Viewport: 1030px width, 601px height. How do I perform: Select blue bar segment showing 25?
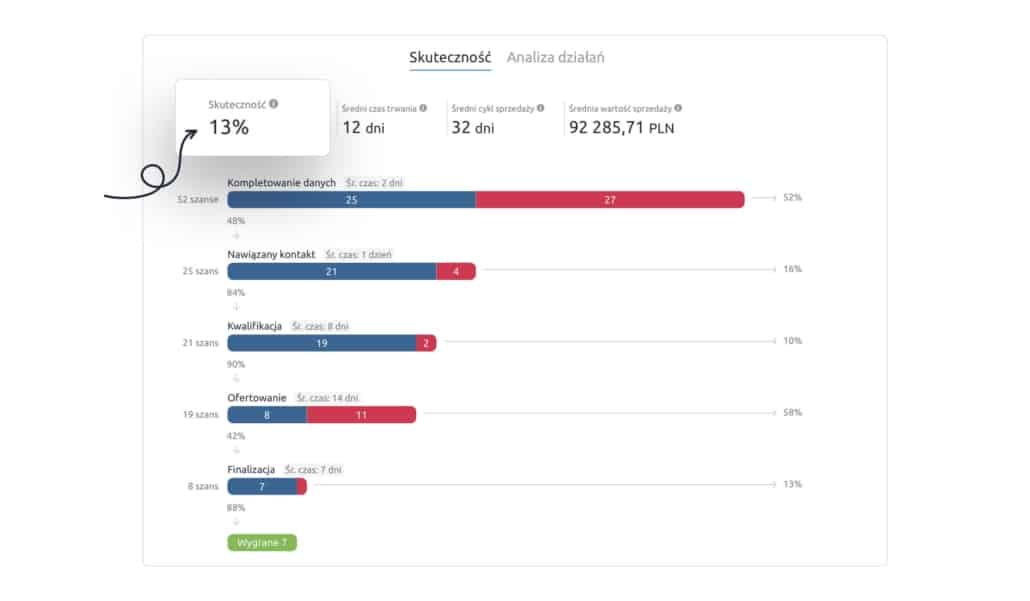tap(351, 200)
